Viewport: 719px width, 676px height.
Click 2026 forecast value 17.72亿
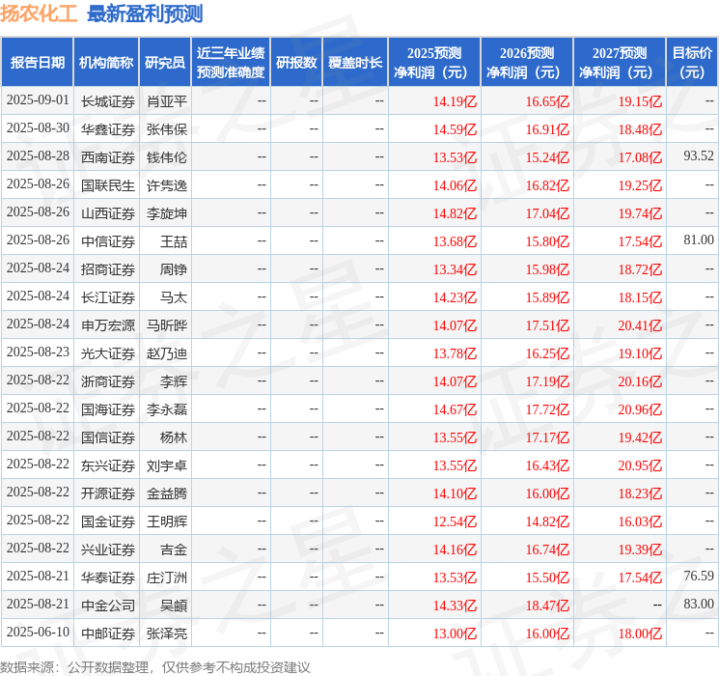coord(548,409)
